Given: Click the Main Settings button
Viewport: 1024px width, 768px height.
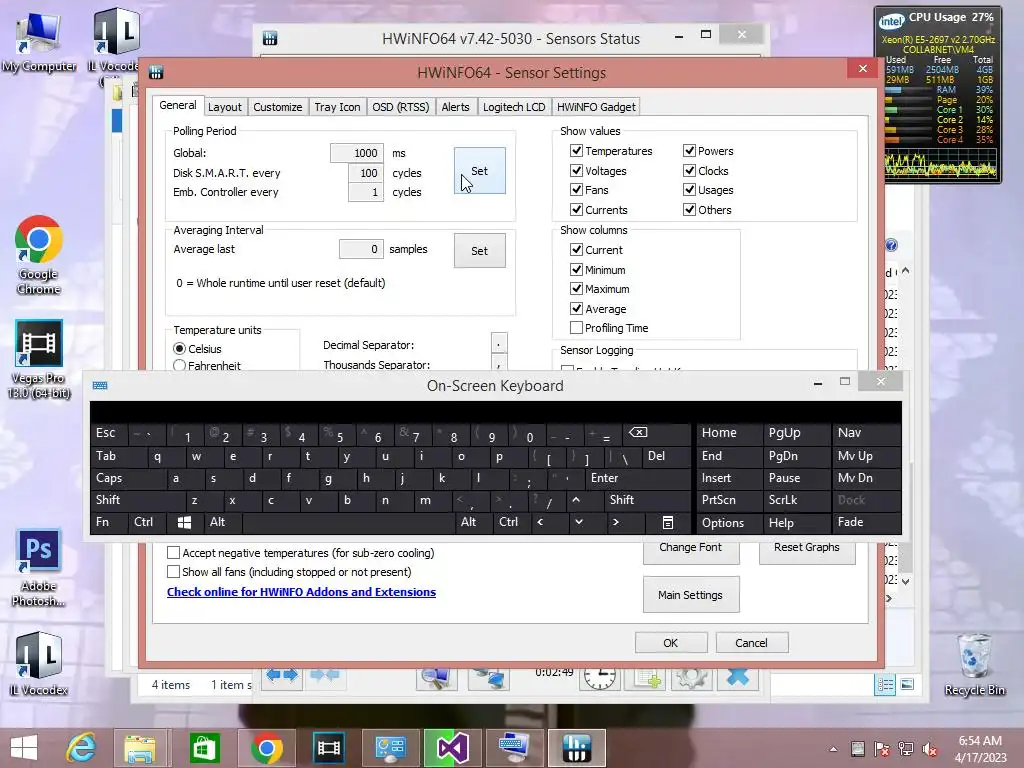Looking at the screenshot, I should click(x=691, y=595).
